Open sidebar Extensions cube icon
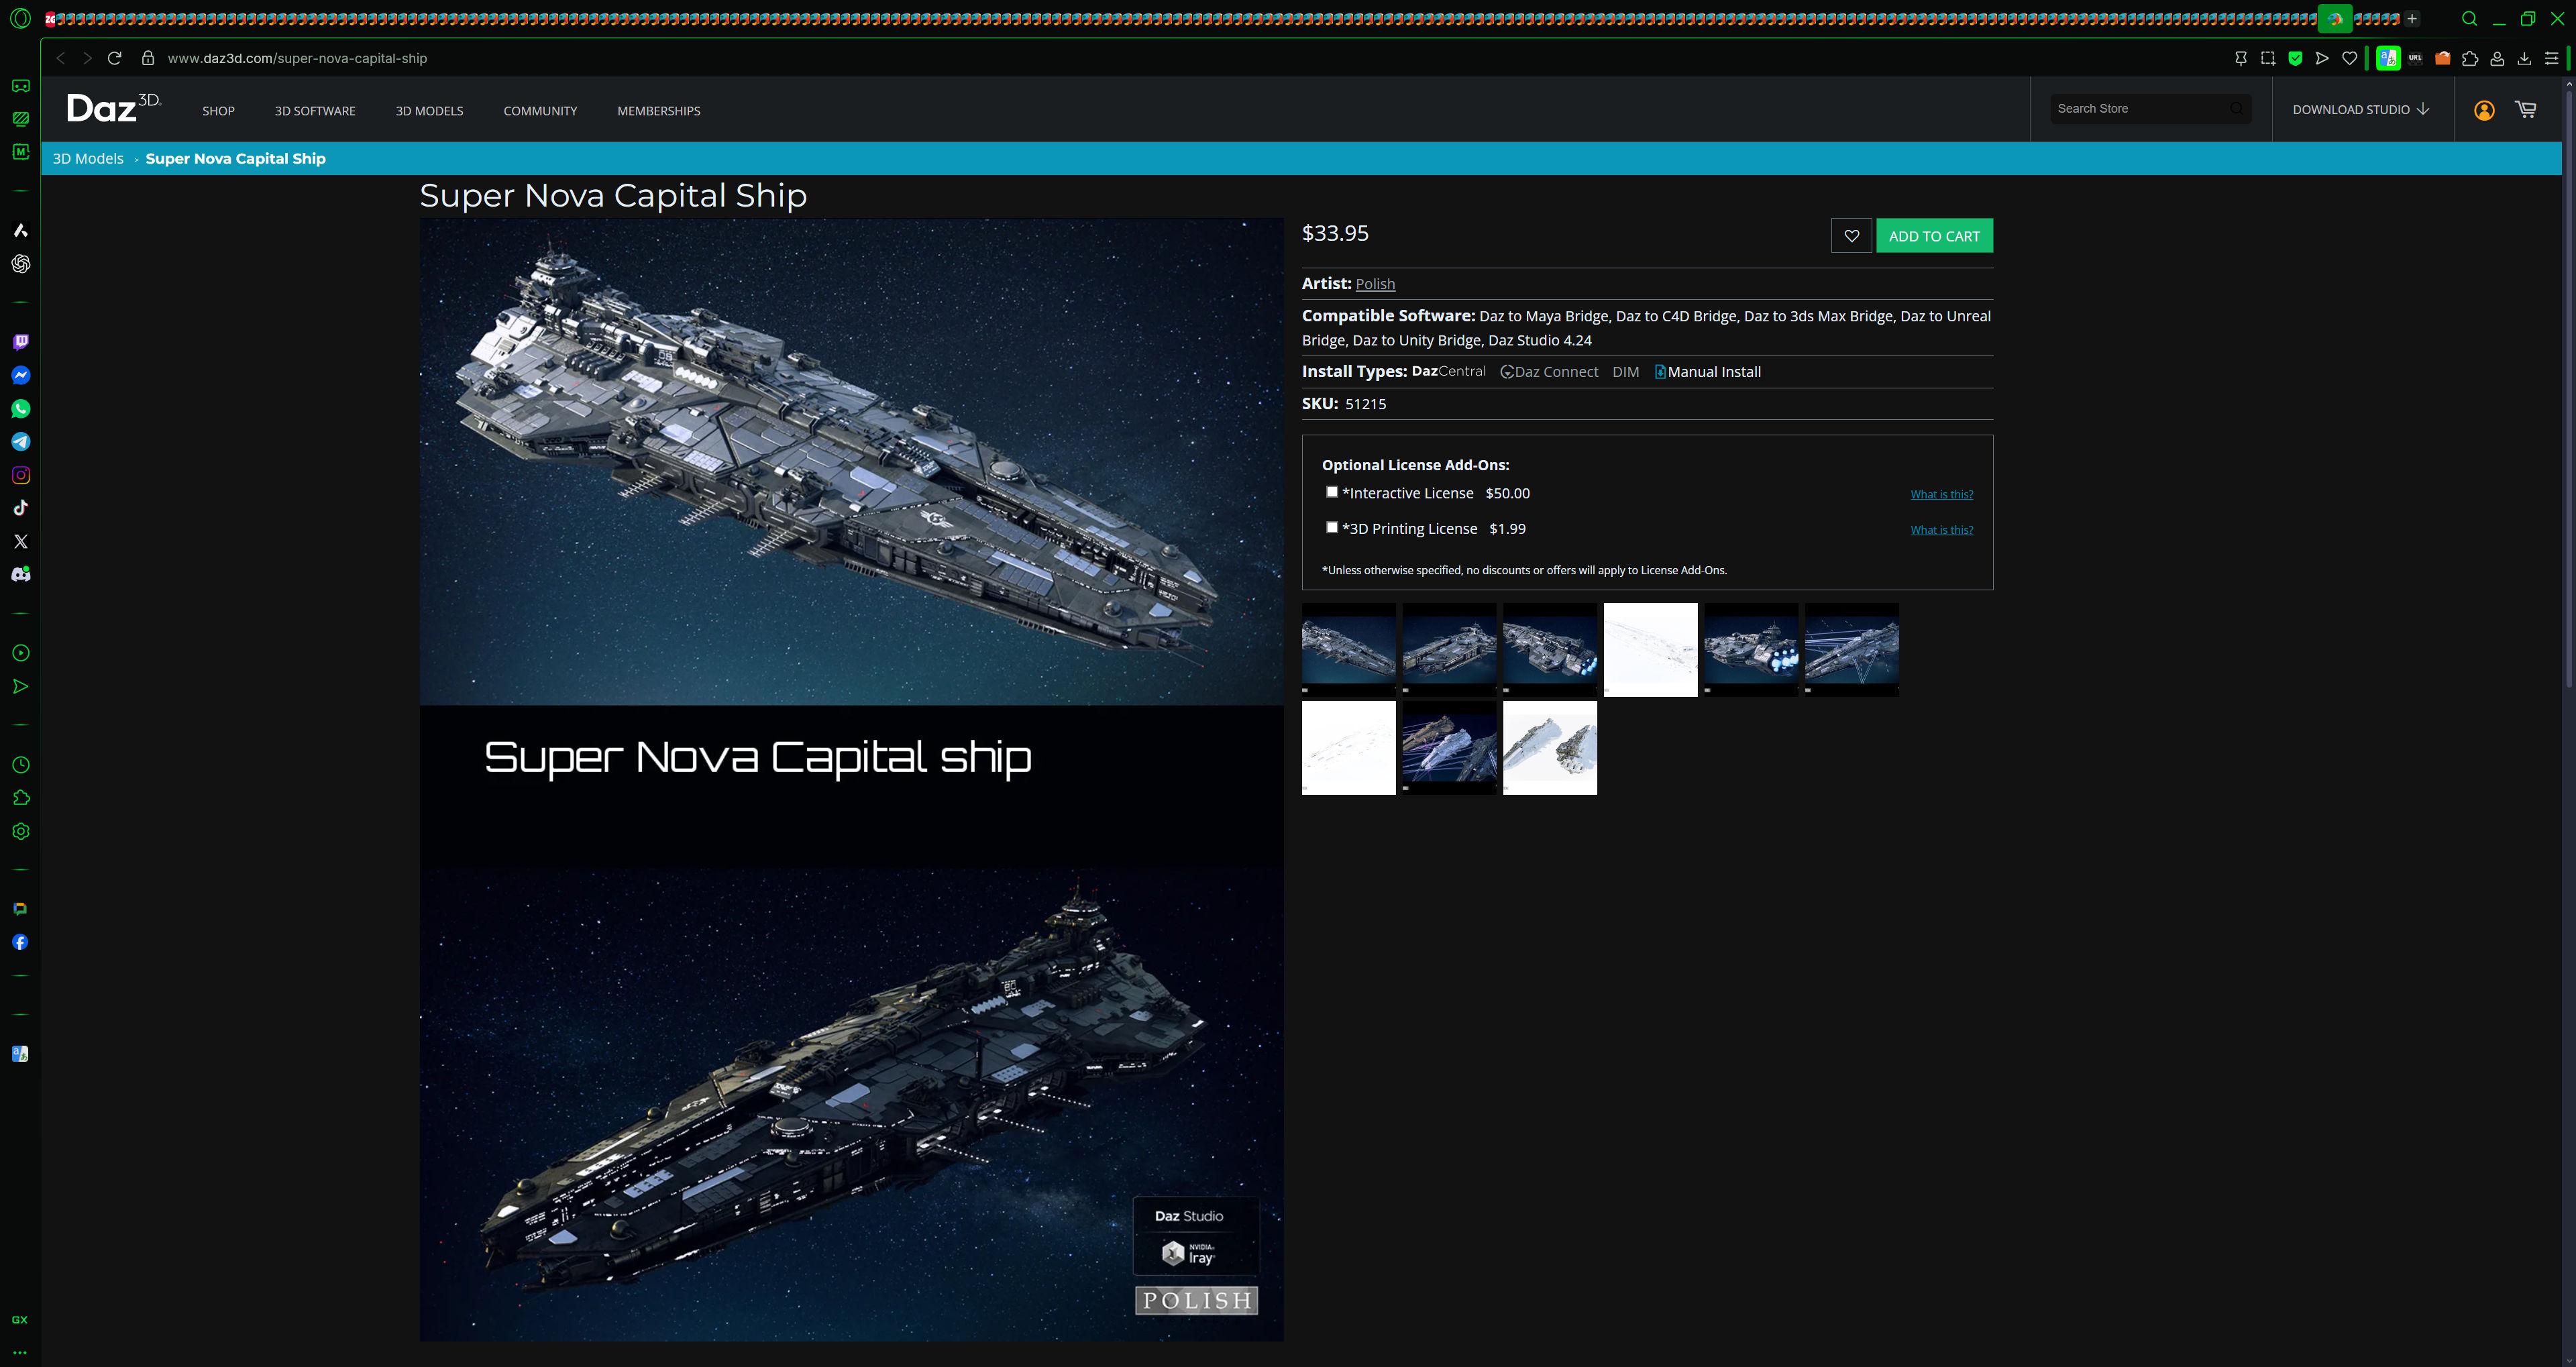The width and height of the screenshot is (2576, 1367). tap(20, 798)
